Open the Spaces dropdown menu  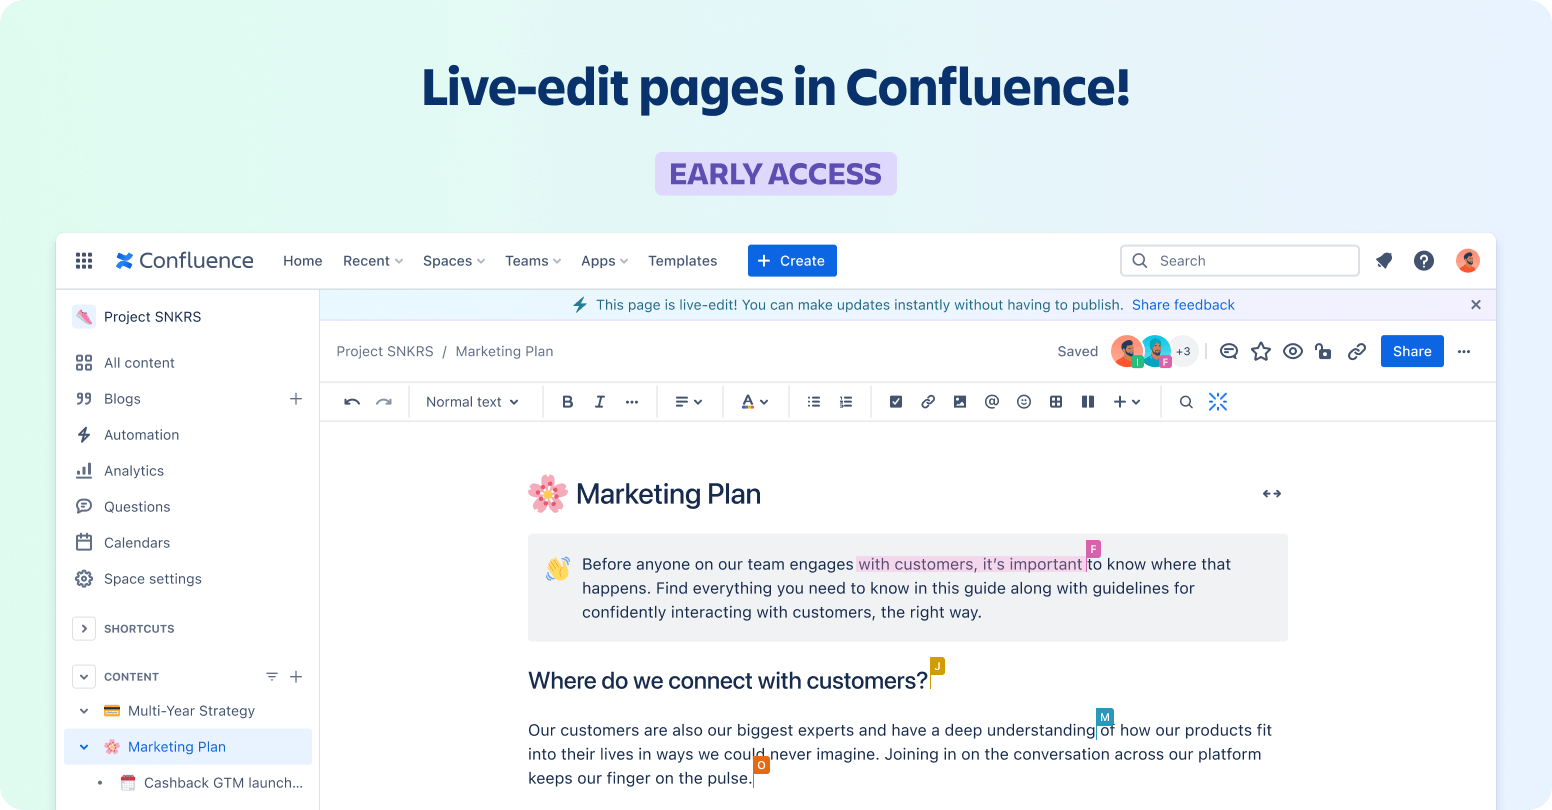click(454, 261)
